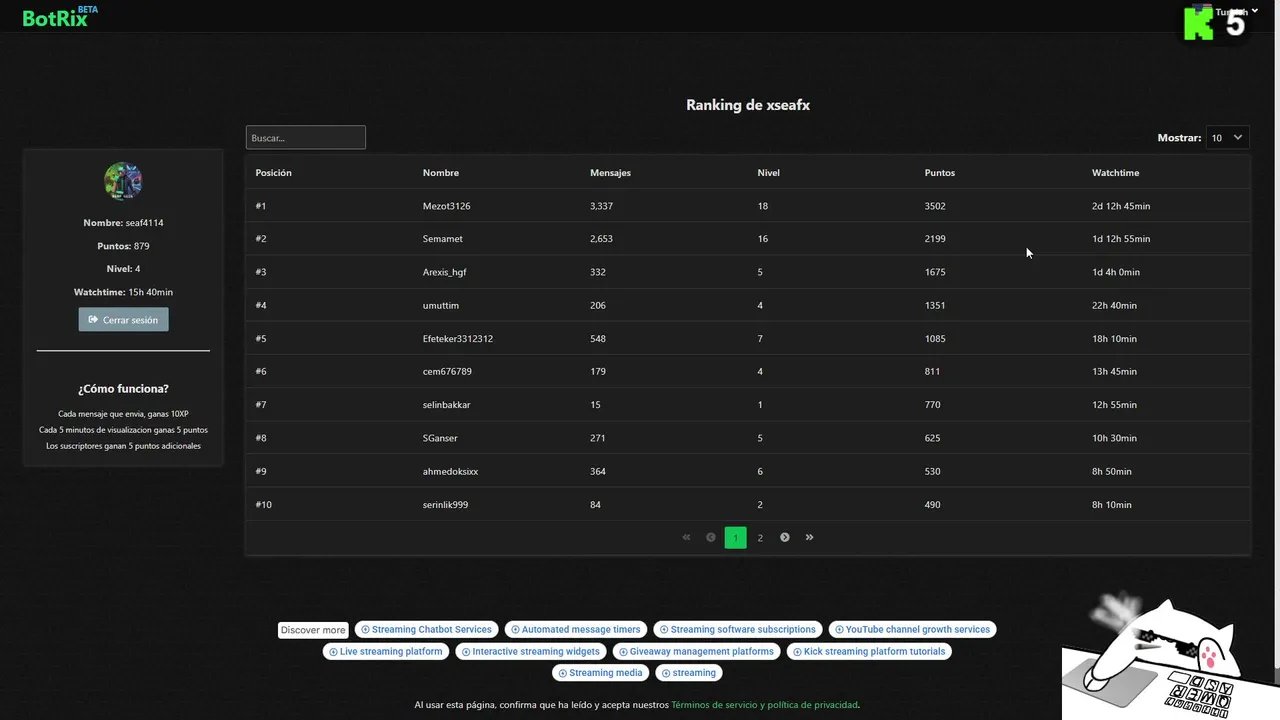Open the lowercase streaming tag link
The height and width of the screenshot is (720, 1280).
(x=689, y=673)
